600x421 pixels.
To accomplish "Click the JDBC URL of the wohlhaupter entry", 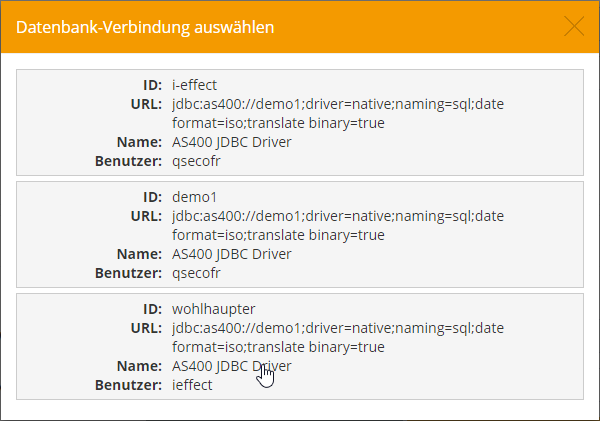I will click(x=338, y=337).
